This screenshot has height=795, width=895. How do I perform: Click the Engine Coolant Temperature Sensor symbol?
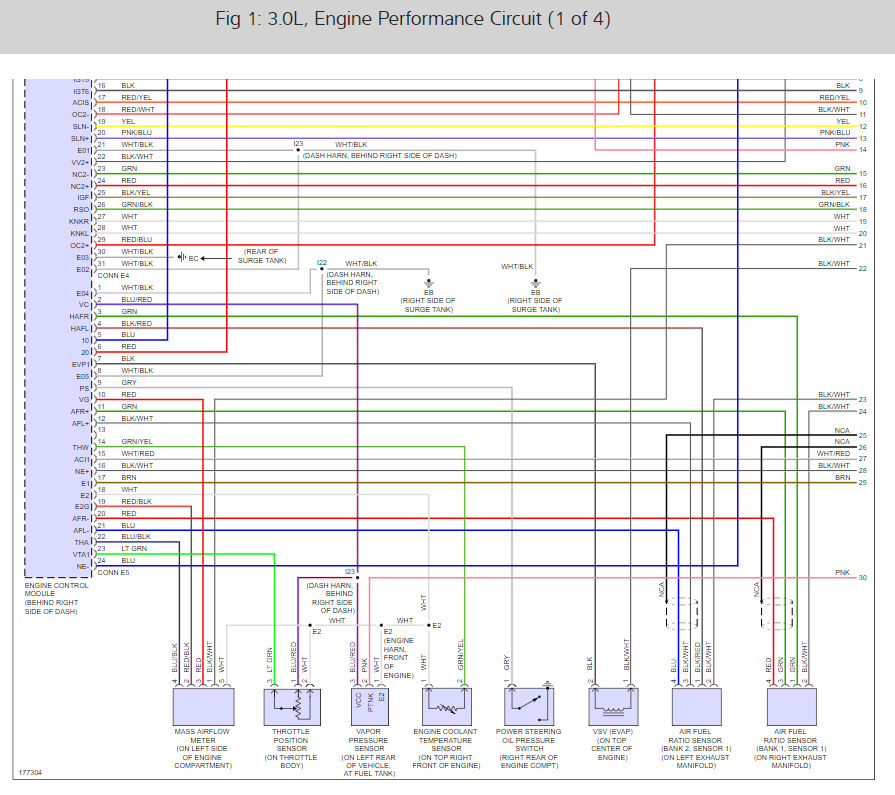click(x=447, y=707)
